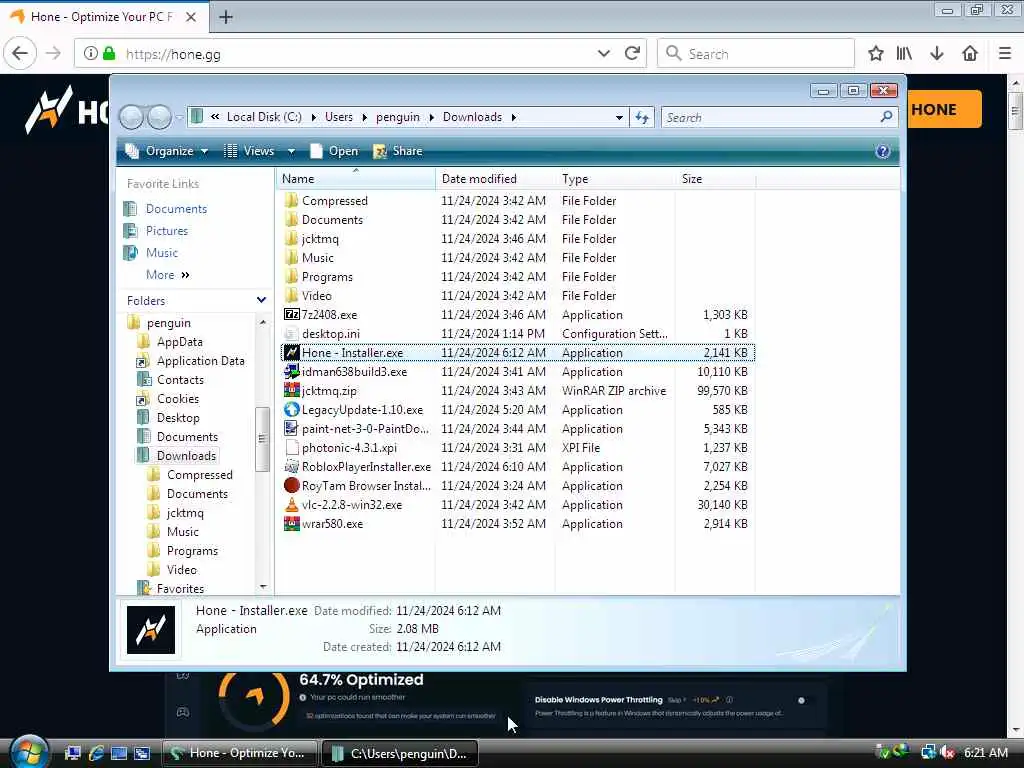Screen dimensions: 1024x768
Task: Open Documents favorite link
Action: (x=176, y=209)
